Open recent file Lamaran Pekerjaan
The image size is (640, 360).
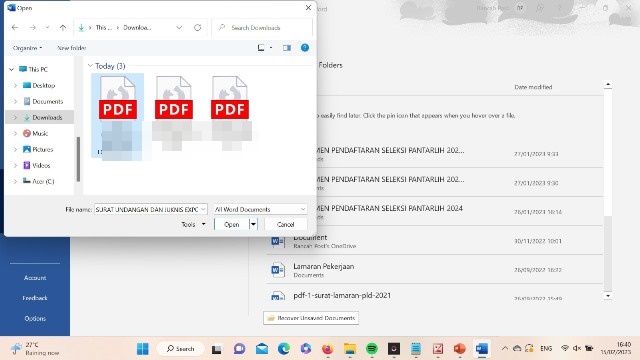coord(435,270)
